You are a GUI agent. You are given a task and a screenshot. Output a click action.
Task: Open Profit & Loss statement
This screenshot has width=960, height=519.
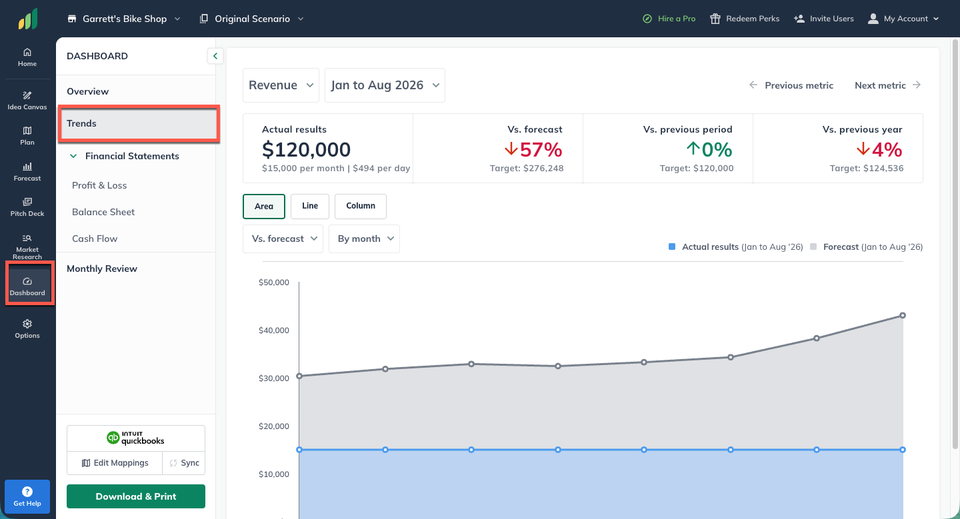point(99,185)
